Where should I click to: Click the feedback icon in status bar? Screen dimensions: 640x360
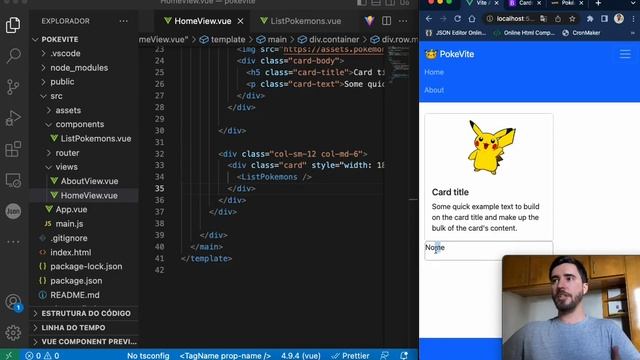[384, 356]
